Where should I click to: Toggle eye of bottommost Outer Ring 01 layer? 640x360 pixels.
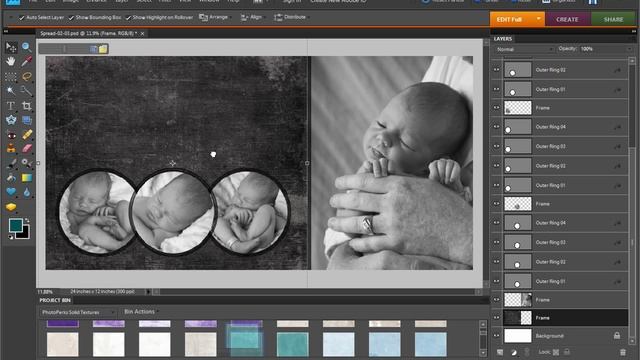(x=496, y=281)
